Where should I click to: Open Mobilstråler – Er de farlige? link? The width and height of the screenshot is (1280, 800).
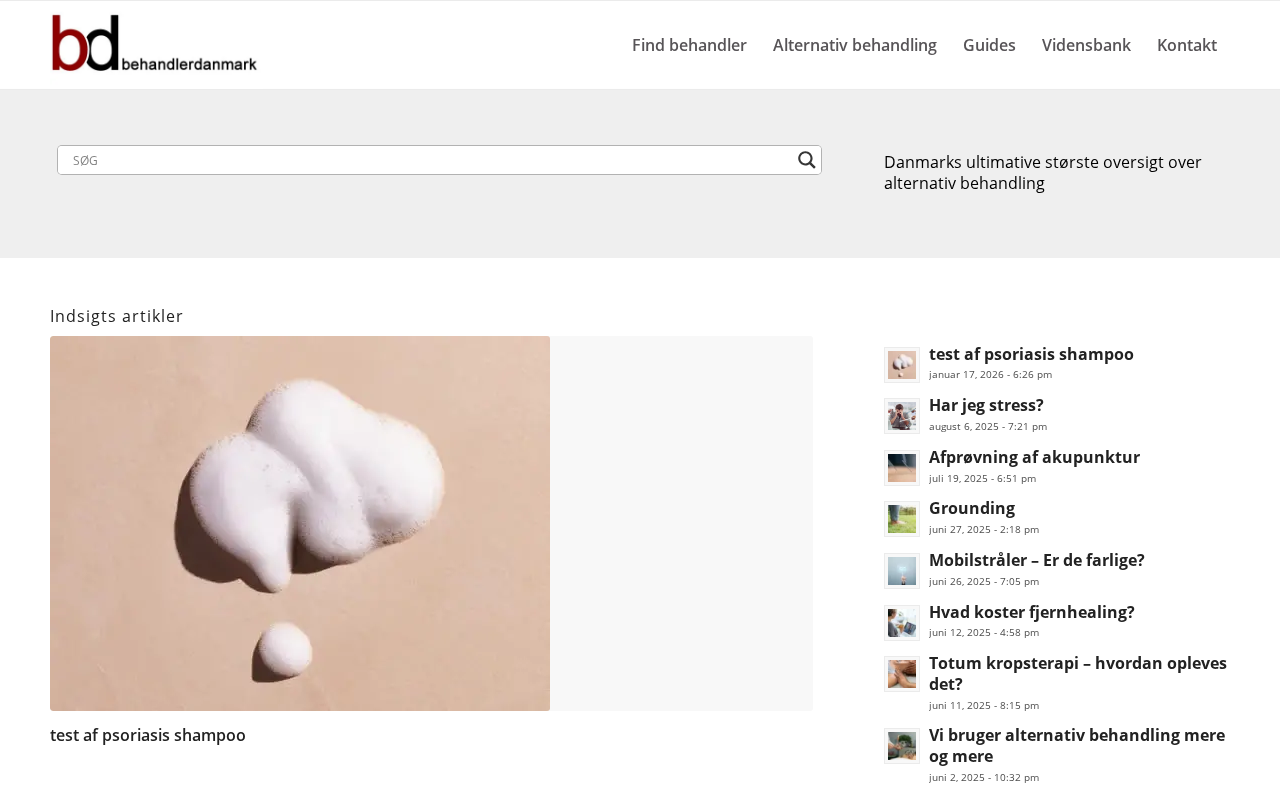coord(1036,560)
